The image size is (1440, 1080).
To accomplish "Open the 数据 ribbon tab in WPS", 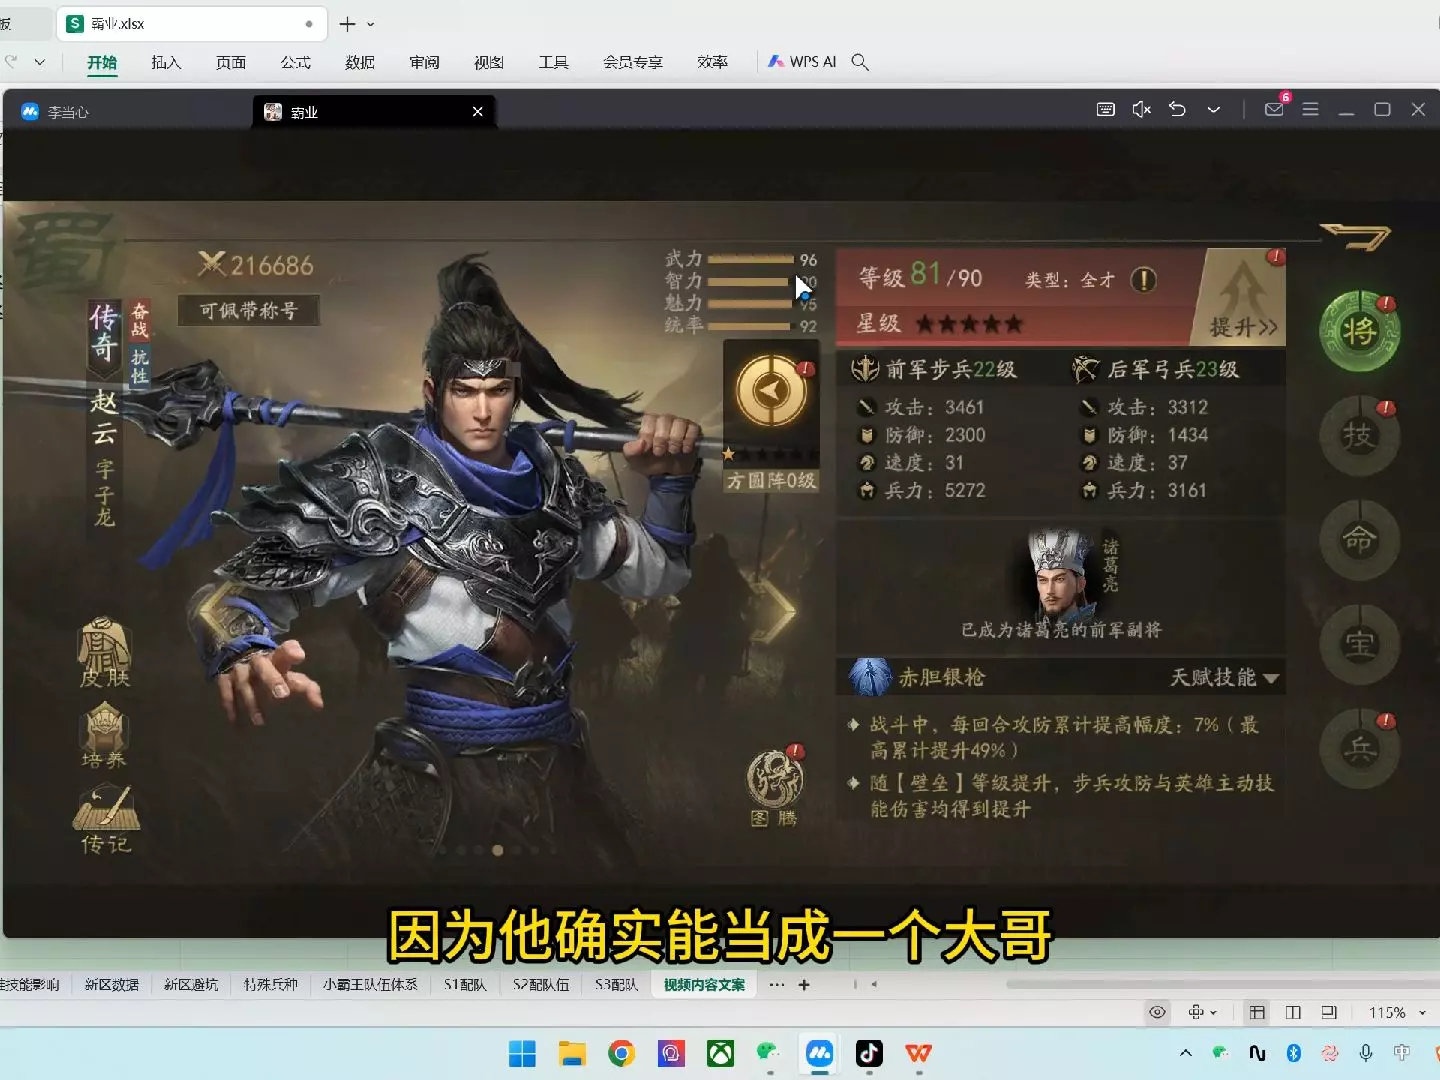I will pyautogui.click(x=360, y=62).
